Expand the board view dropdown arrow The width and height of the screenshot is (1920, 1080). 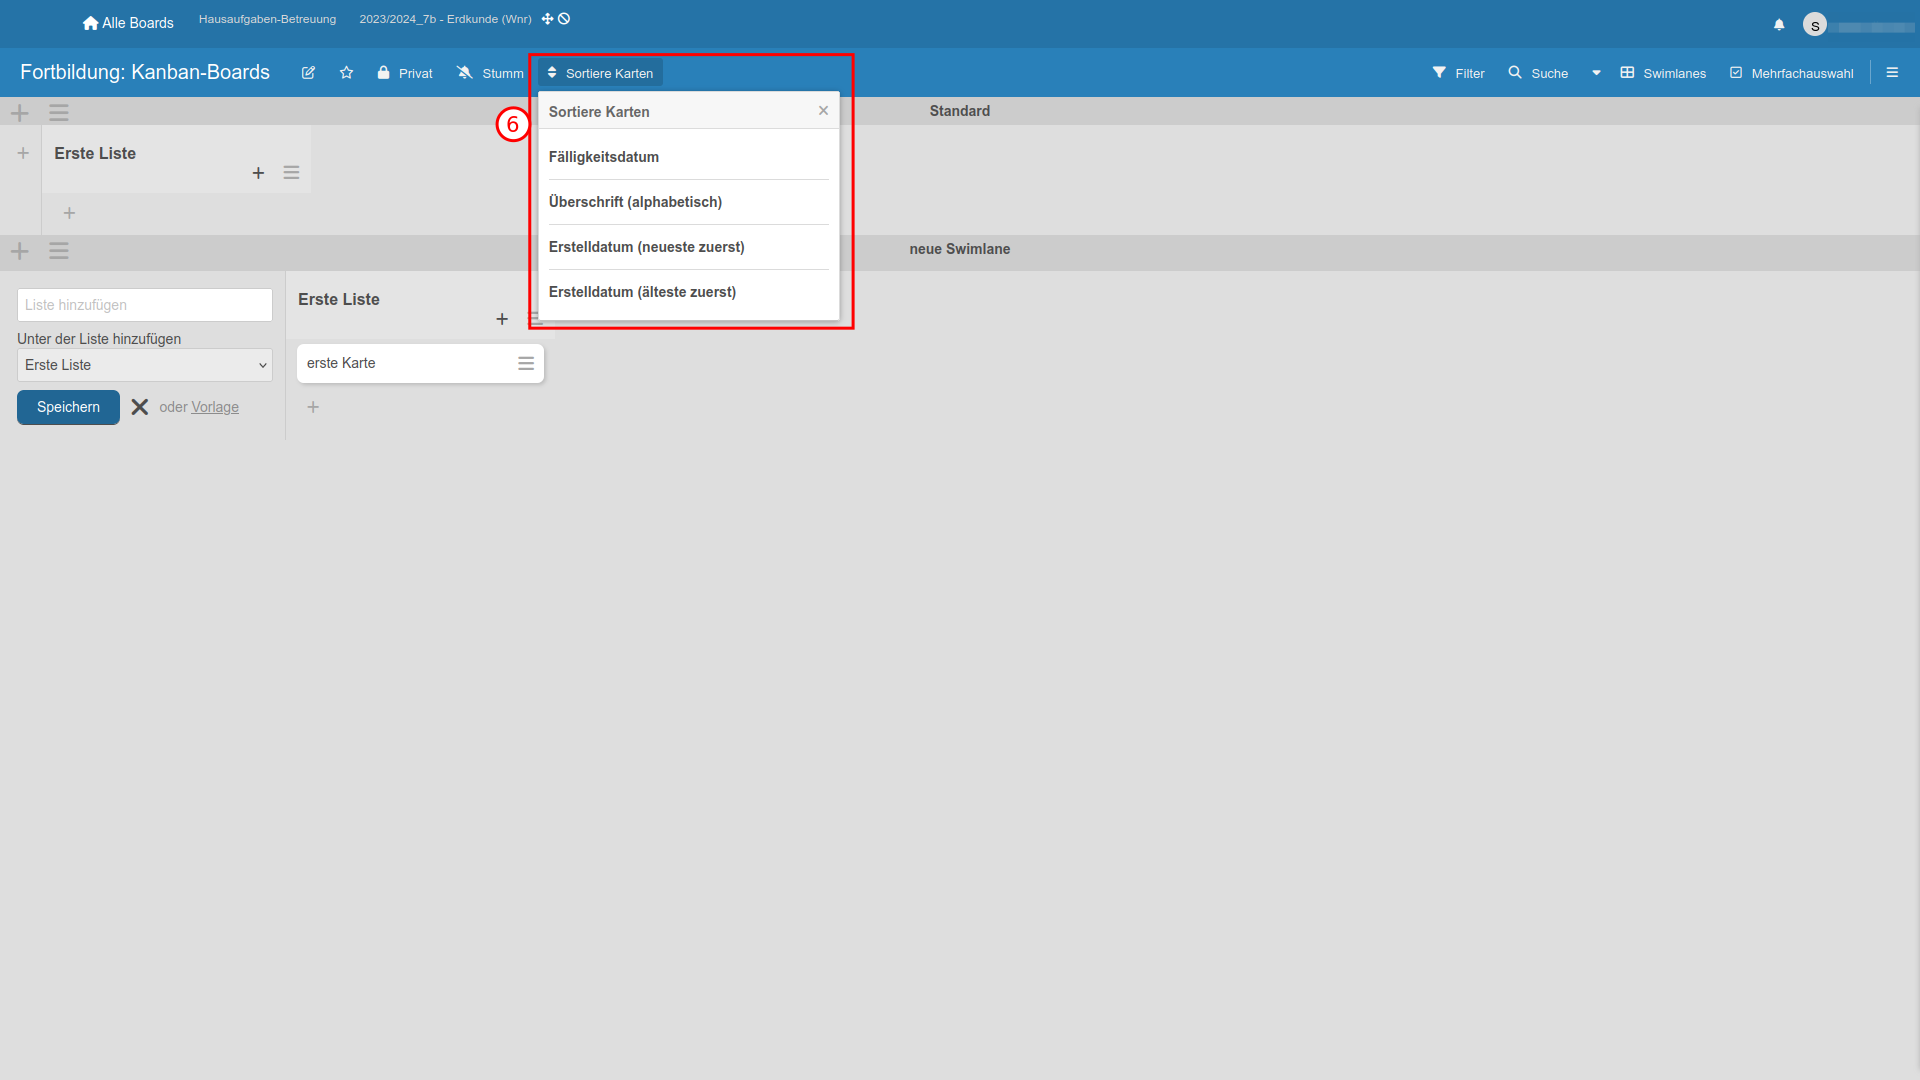click(1596, 73)
